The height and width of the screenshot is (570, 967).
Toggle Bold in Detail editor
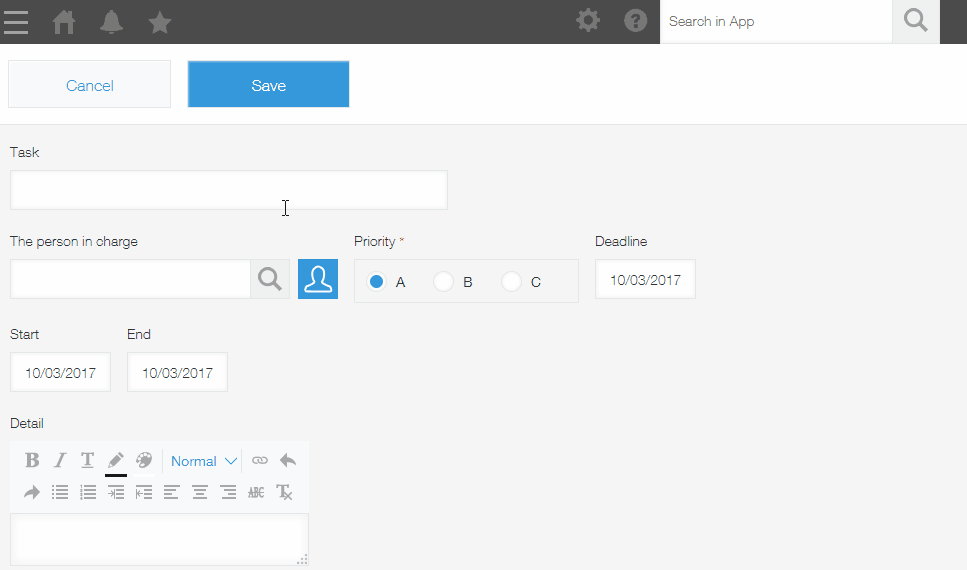pos(32,460)
